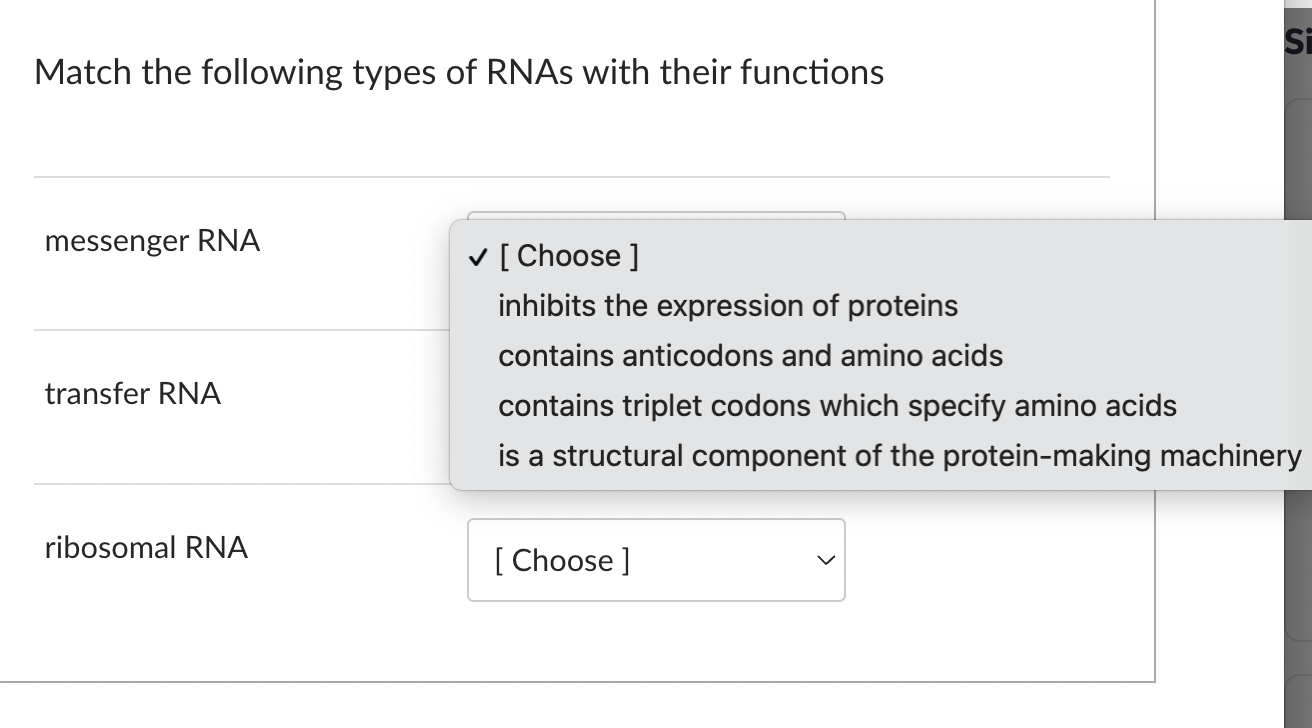Select 'inhibits the expression of proteins'
1312x728 pixels.
728,306
